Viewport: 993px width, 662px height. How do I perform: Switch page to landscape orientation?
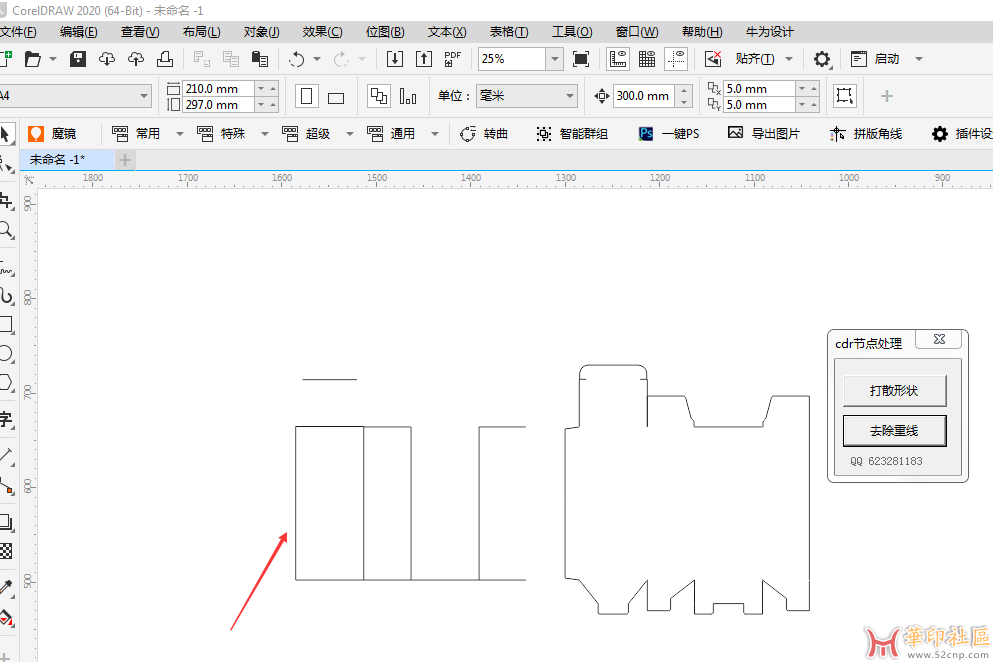coord(336,97)
